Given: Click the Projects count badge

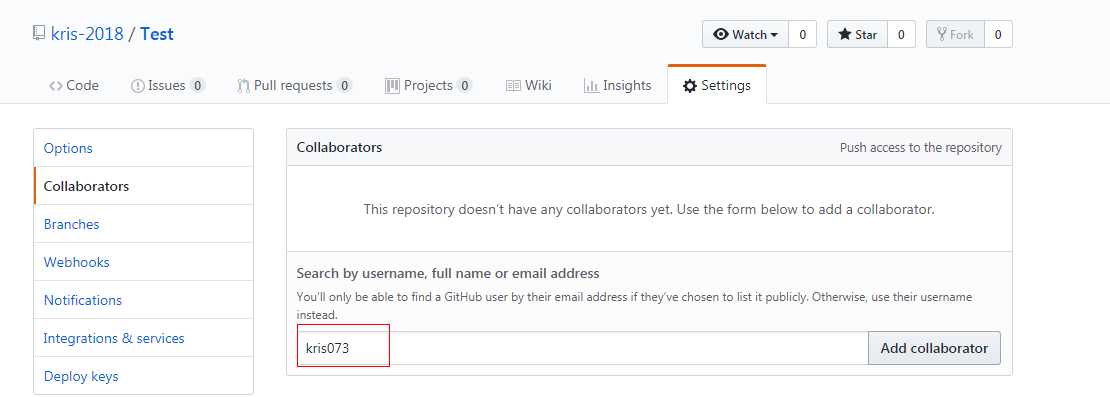Looking at the screenshot, I should [x=464, y=86].
